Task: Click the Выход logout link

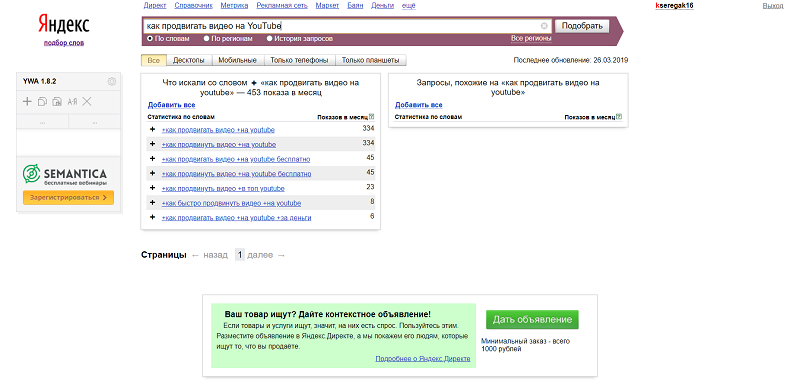Action: pos(772,6)
